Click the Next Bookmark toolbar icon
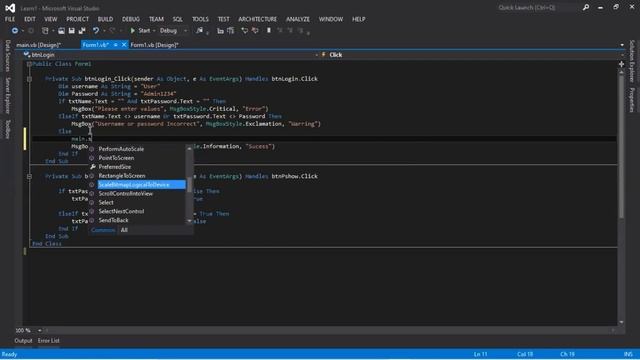The image size is (640, 360). point(290,31)
